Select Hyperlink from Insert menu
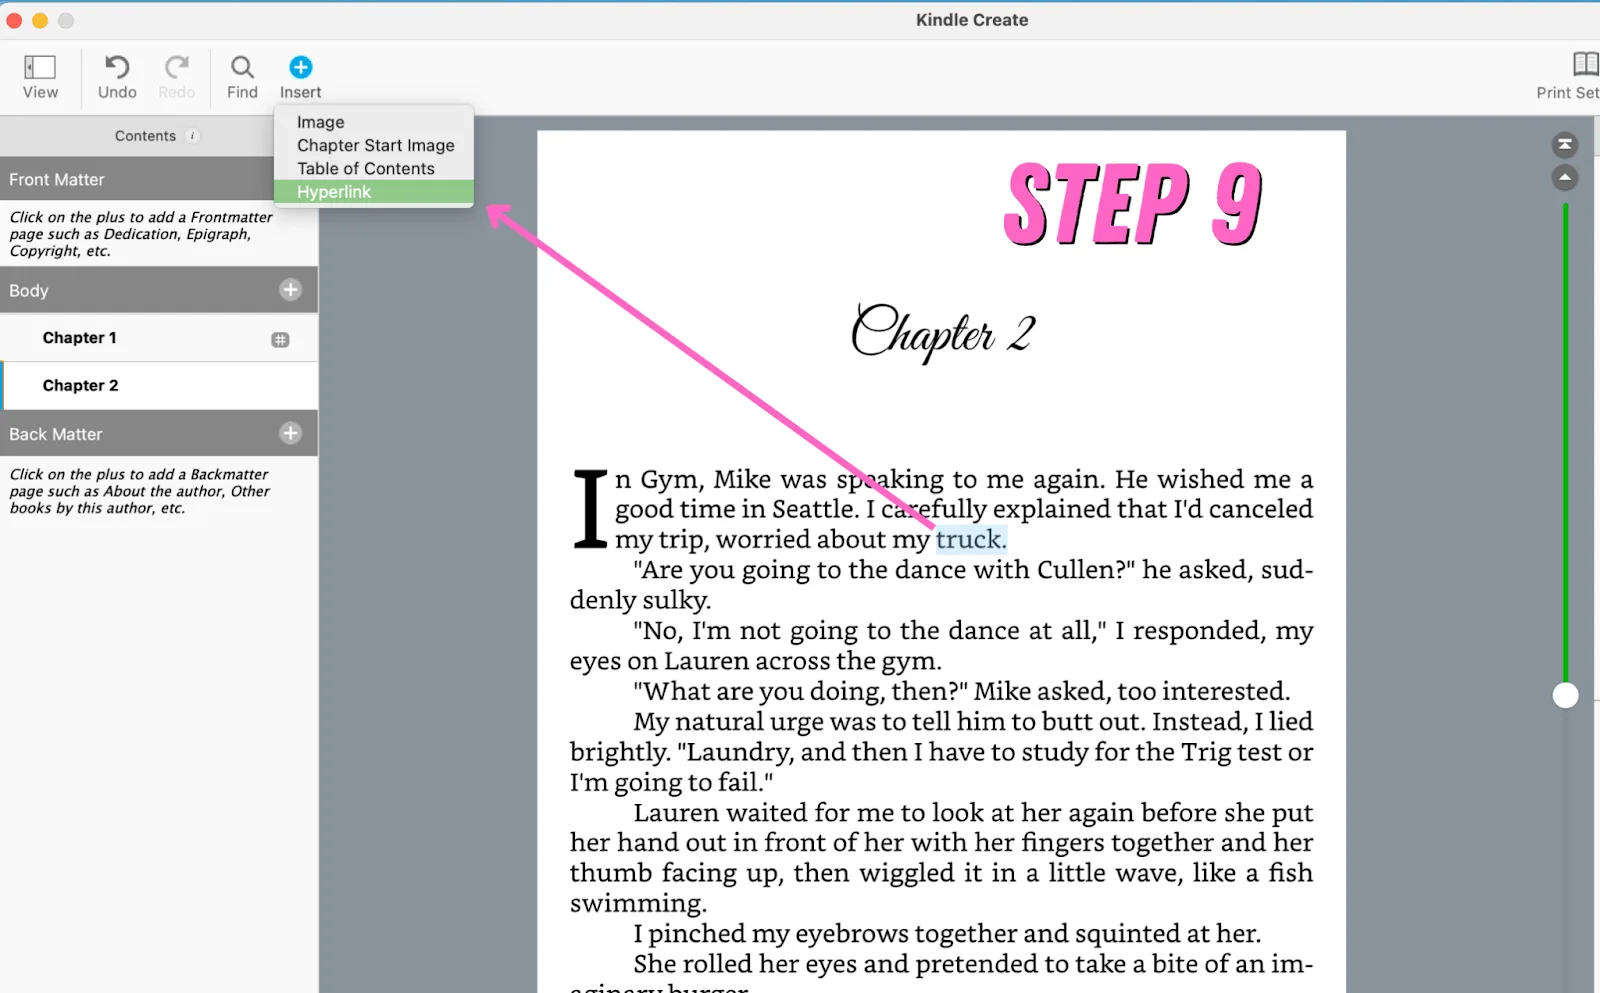Image resolution: width=1600 pixels, height=993 pixels. click(373, 192)
